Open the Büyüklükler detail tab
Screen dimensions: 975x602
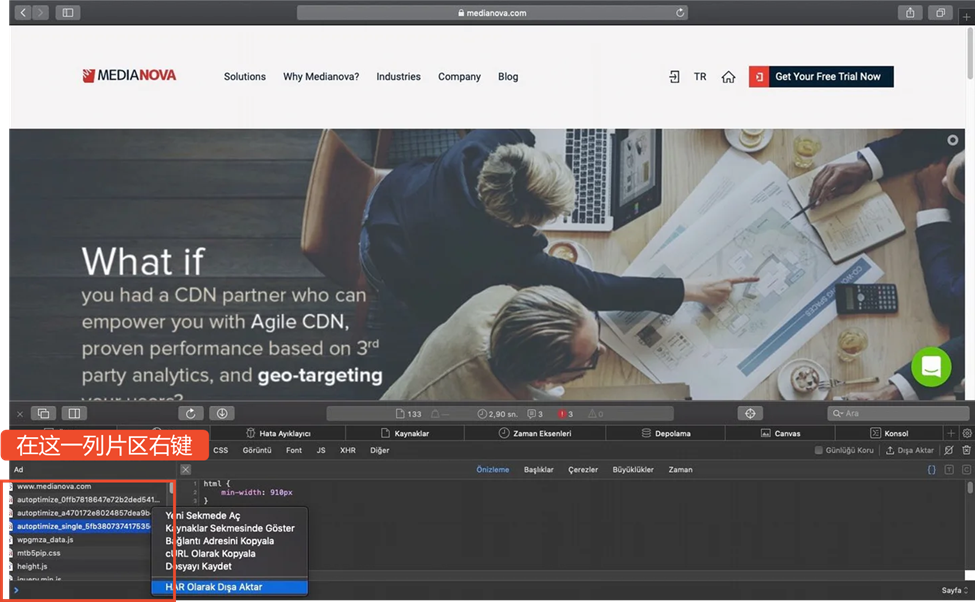point(633,470)
